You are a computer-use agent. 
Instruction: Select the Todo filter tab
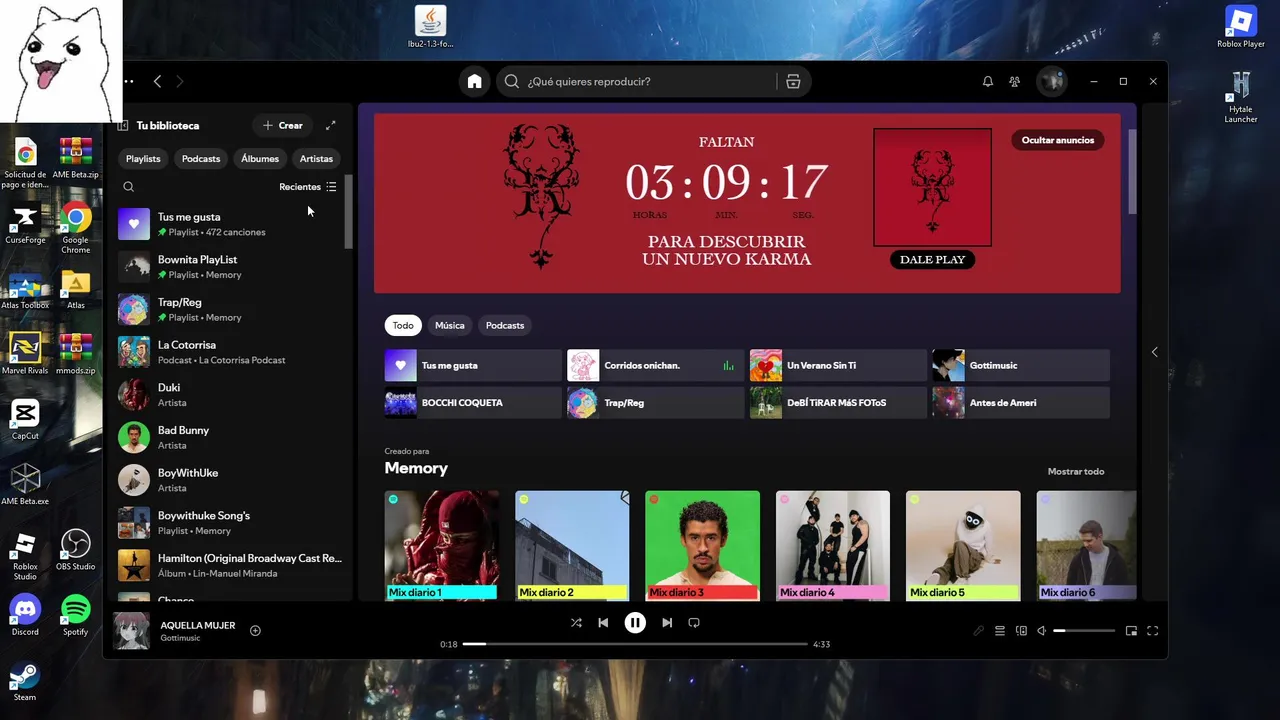coord(403,325)
